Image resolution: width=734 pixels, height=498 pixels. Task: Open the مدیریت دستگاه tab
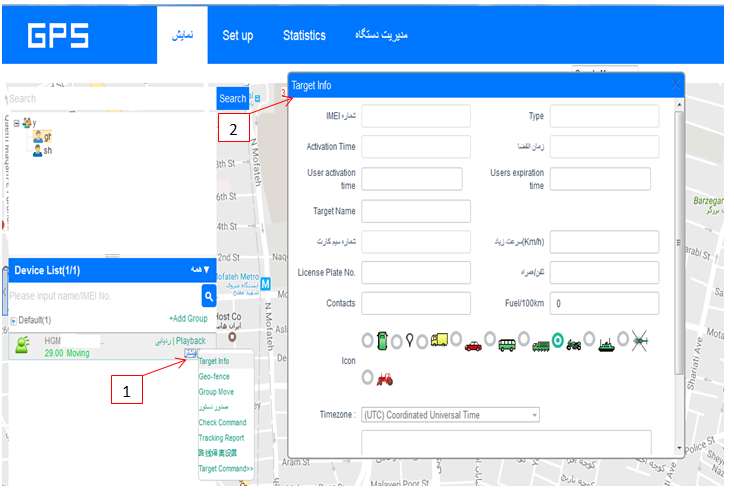coord(381,35)
